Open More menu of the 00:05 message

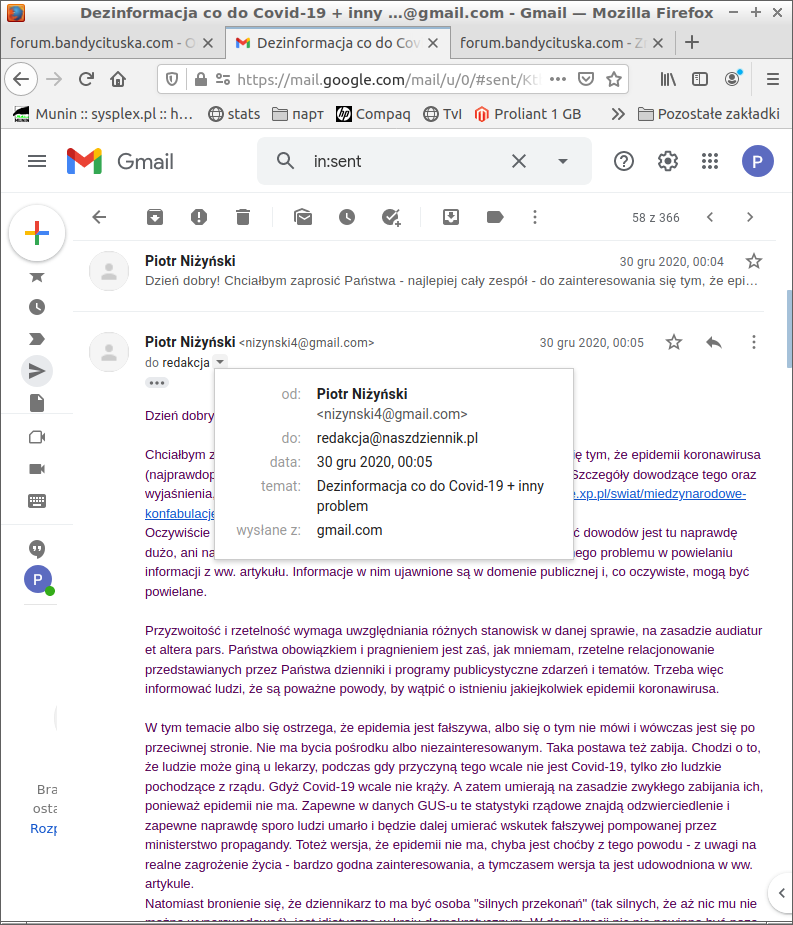point(753,342)
